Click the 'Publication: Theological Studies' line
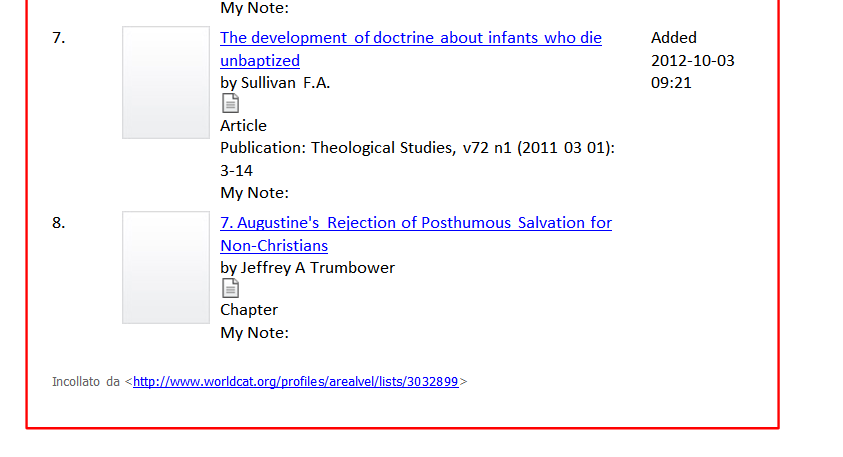The width and height of the screenshot is (843, 457). pos(417,148)
